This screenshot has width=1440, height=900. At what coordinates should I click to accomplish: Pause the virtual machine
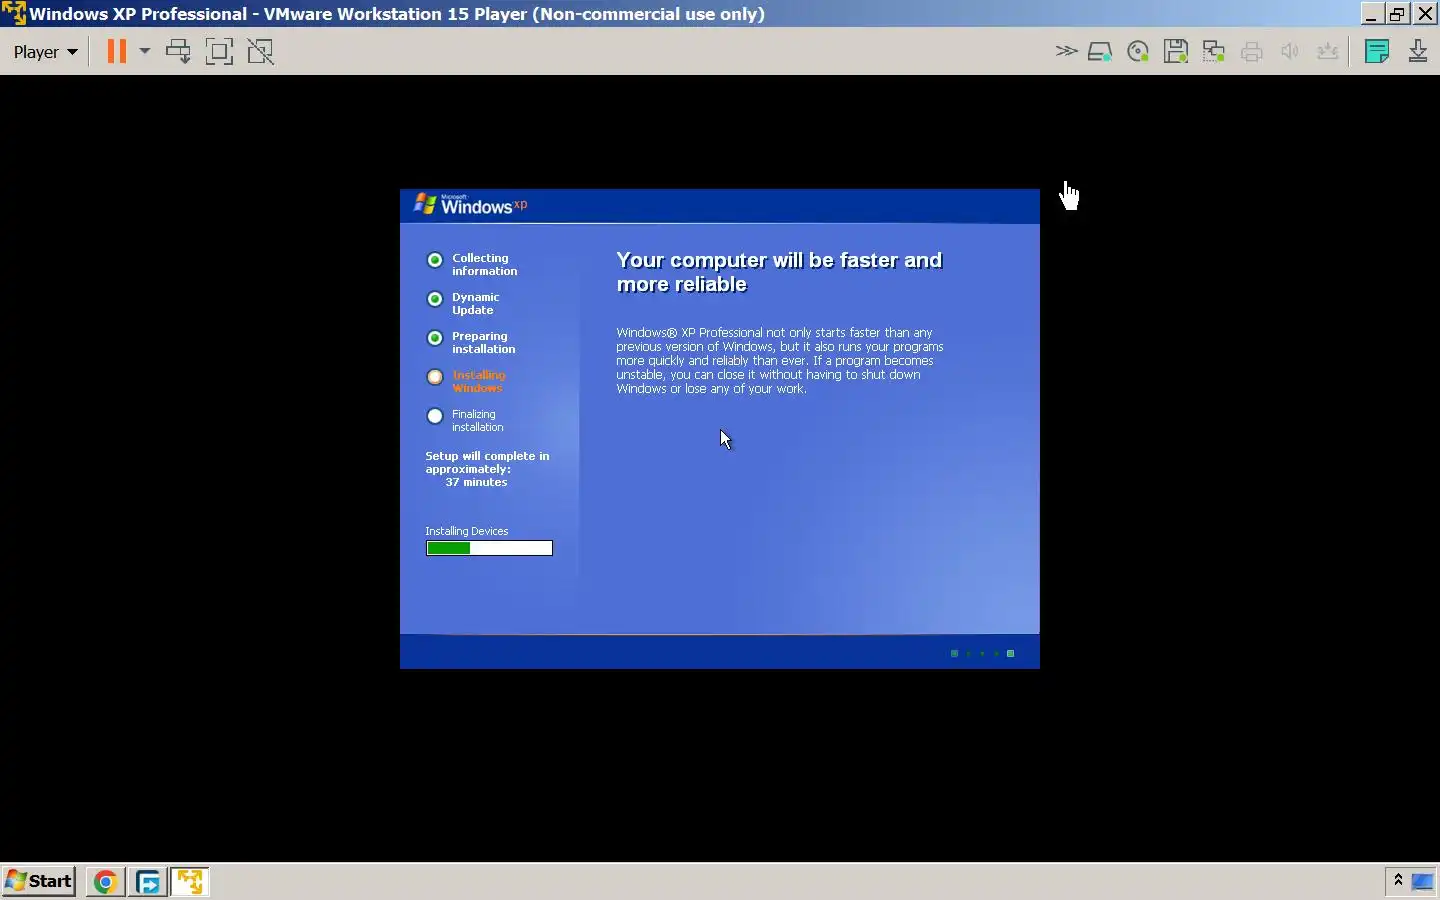point(117,51)
